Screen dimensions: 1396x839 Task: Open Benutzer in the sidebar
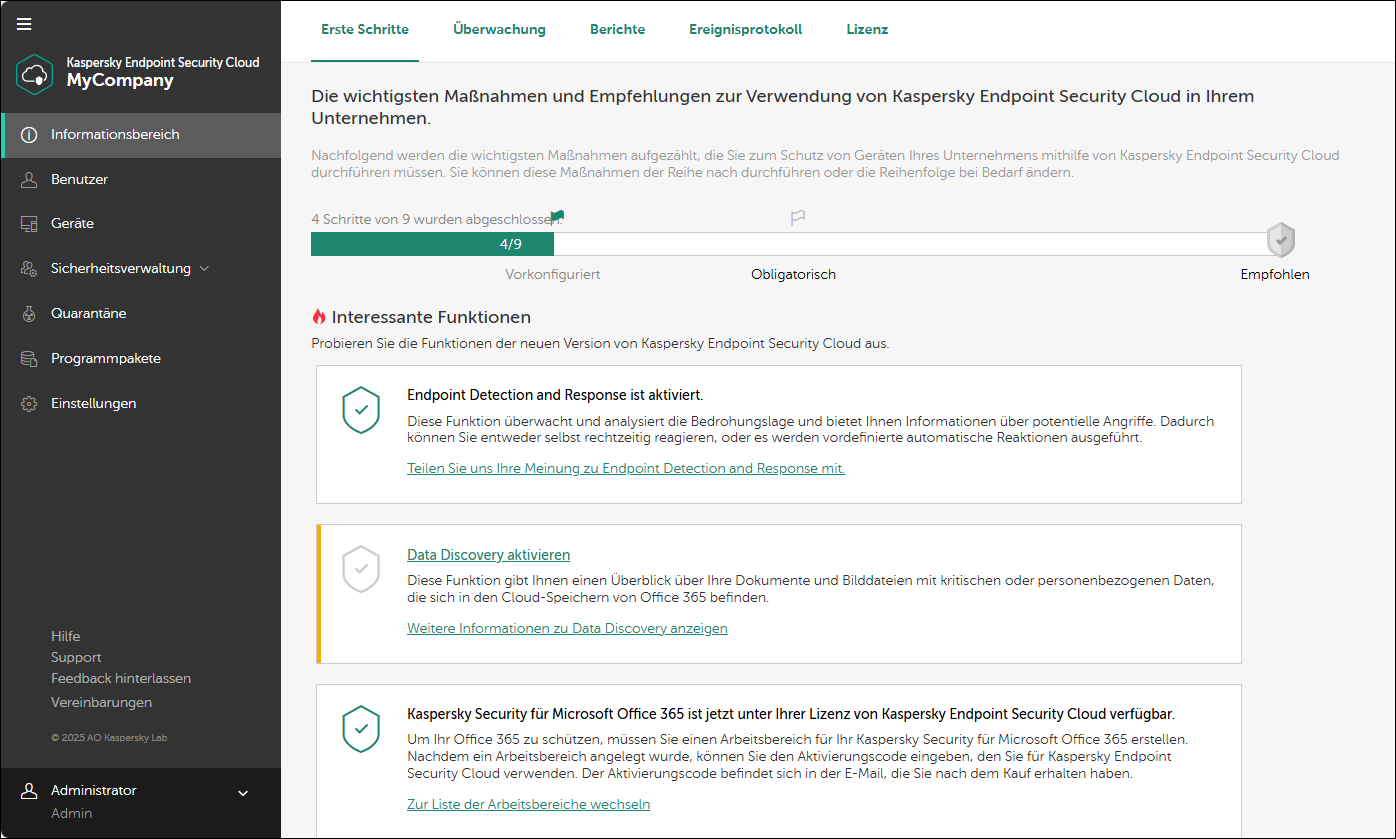point(141,180)
